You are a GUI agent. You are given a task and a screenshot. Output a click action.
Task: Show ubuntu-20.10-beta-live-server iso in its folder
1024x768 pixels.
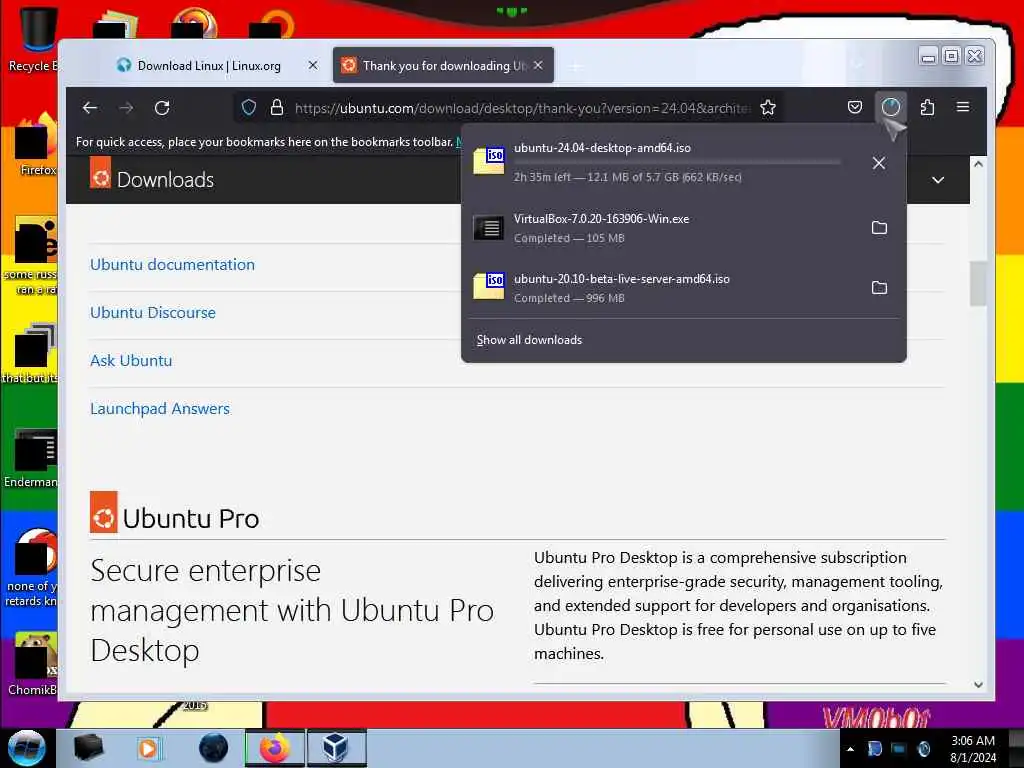[x=879, y=287]
